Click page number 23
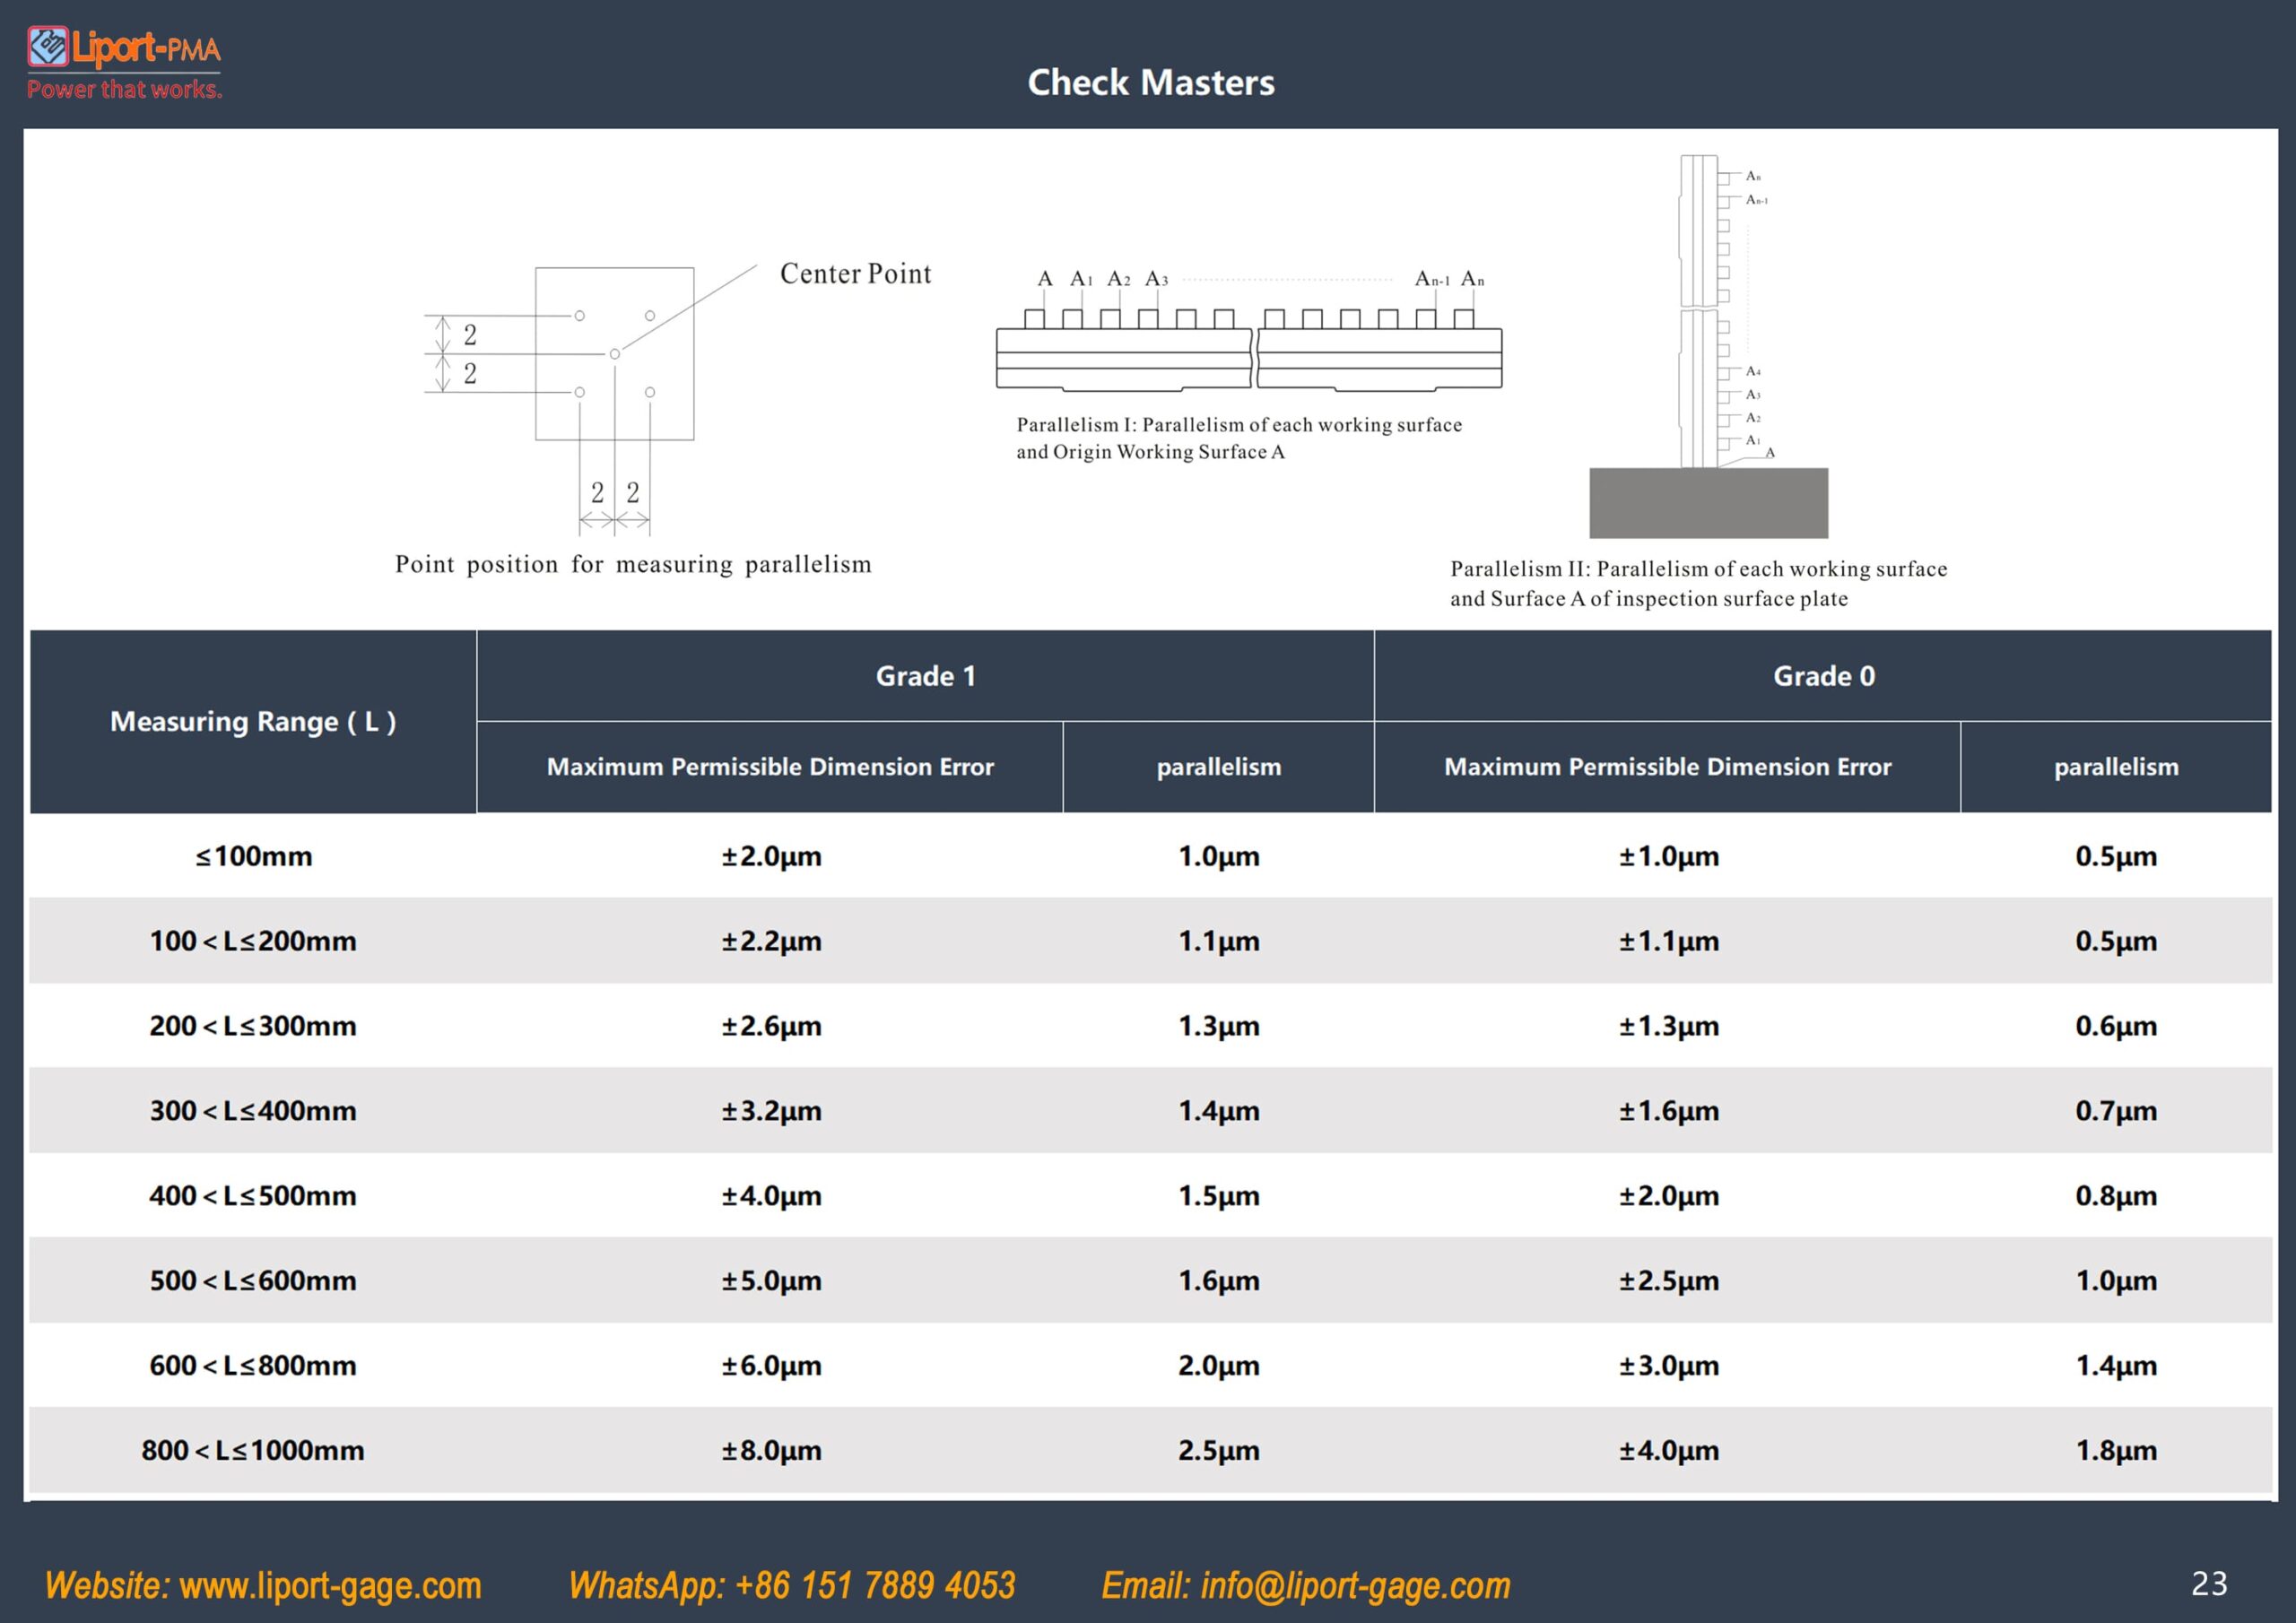Screen dimensions: 2296x1623 (2209, 1583)
